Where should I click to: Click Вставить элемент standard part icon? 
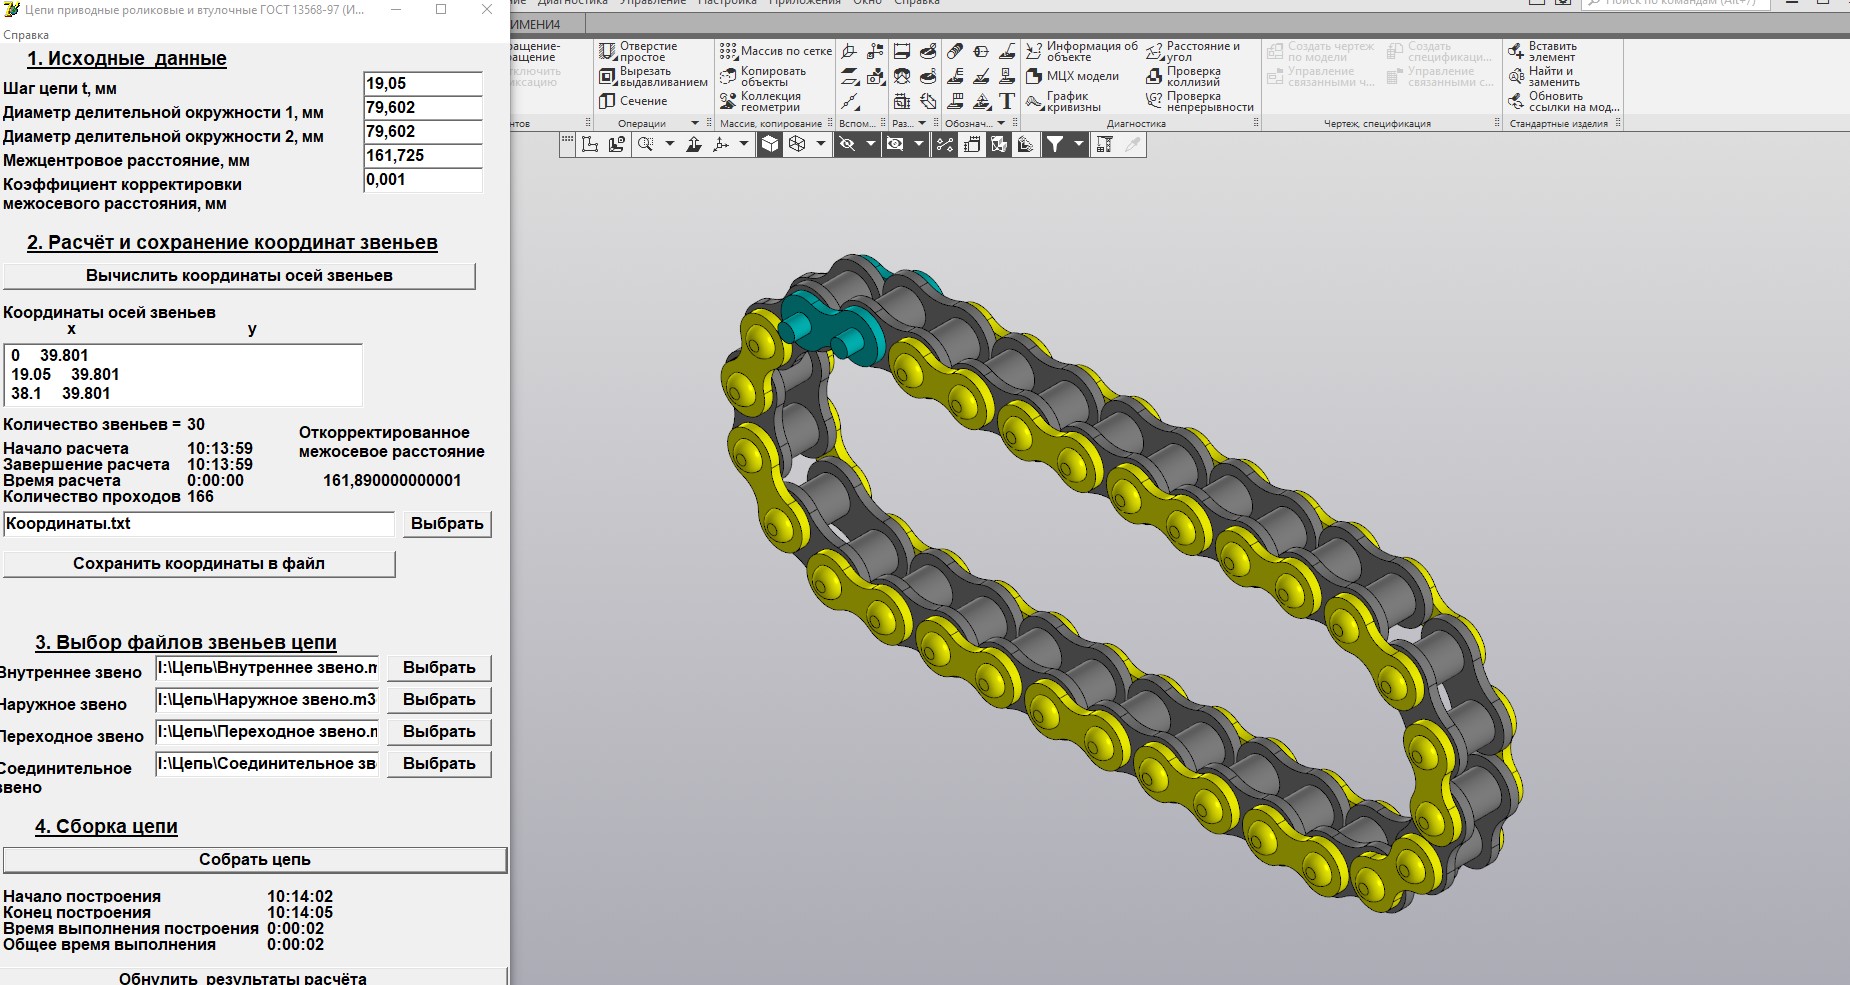click(1517, 51)
